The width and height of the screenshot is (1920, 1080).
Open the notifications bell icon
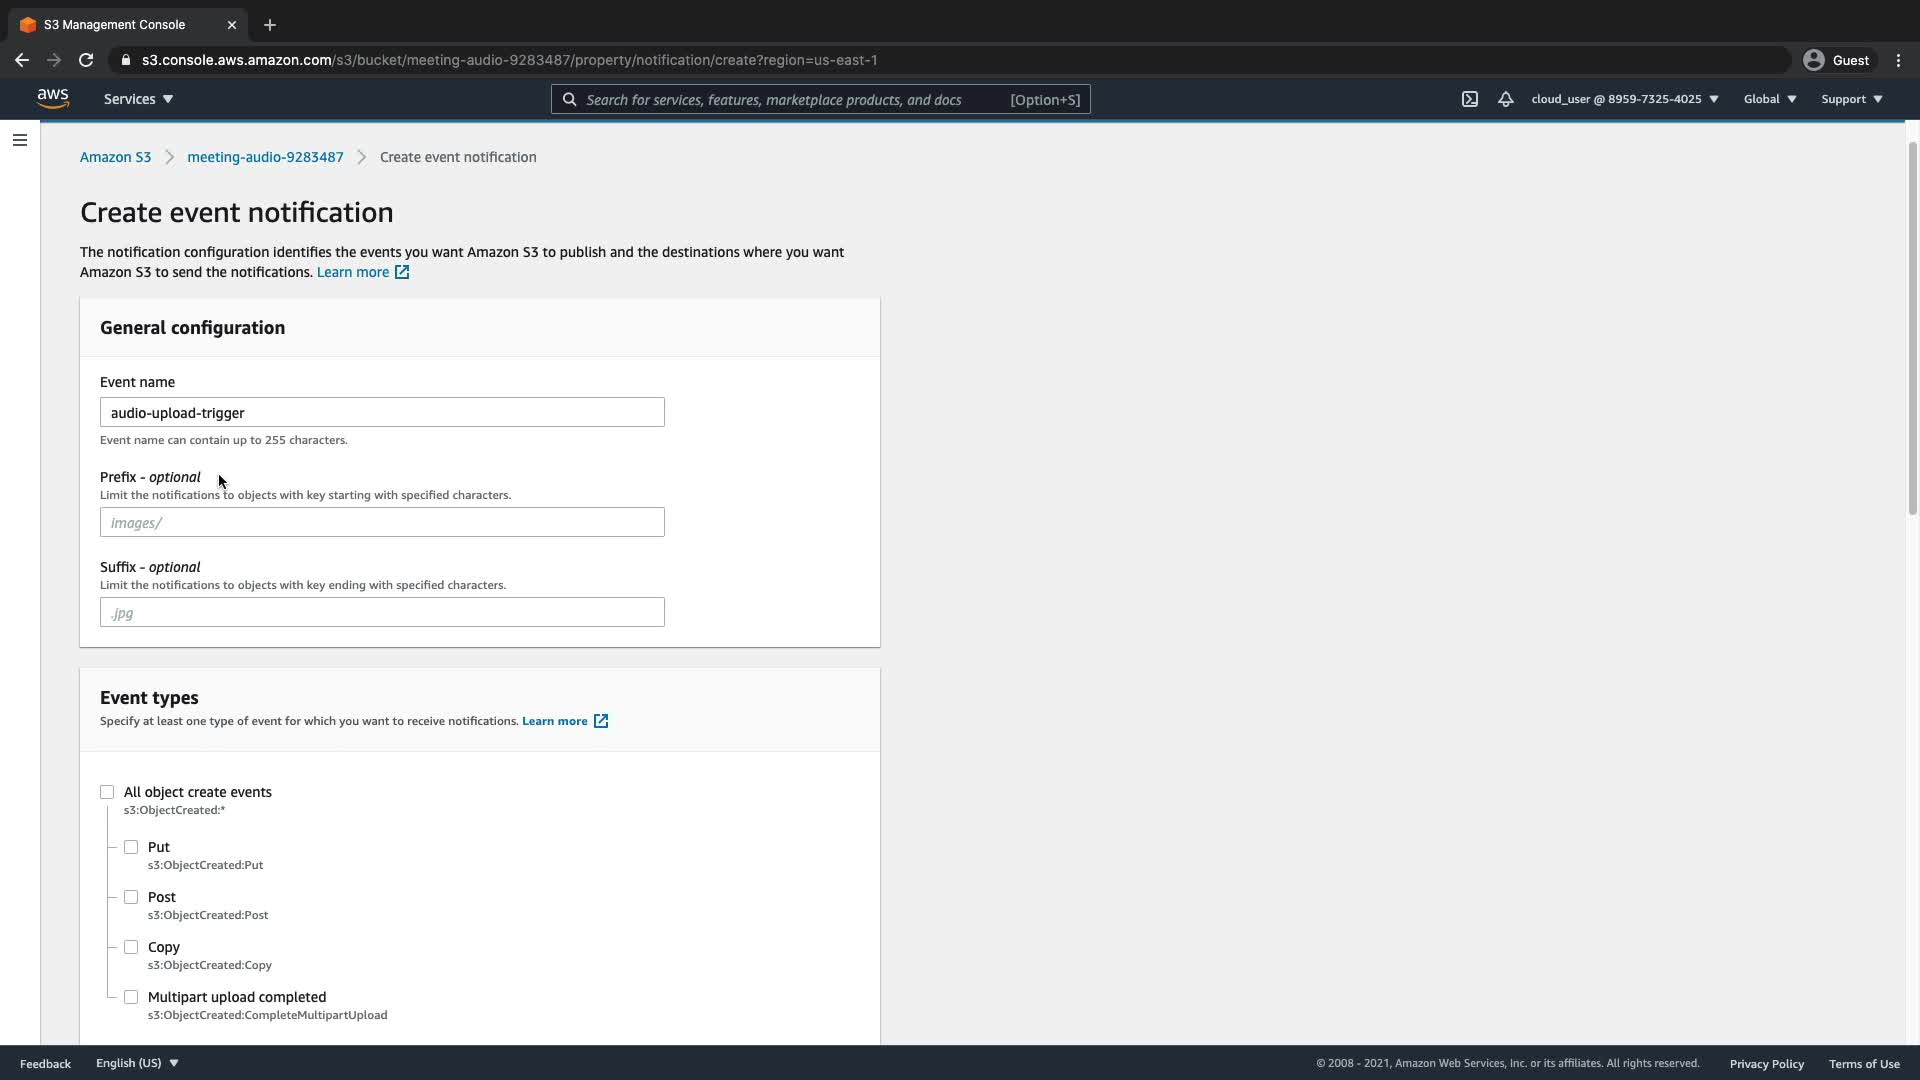point(1505,99)
